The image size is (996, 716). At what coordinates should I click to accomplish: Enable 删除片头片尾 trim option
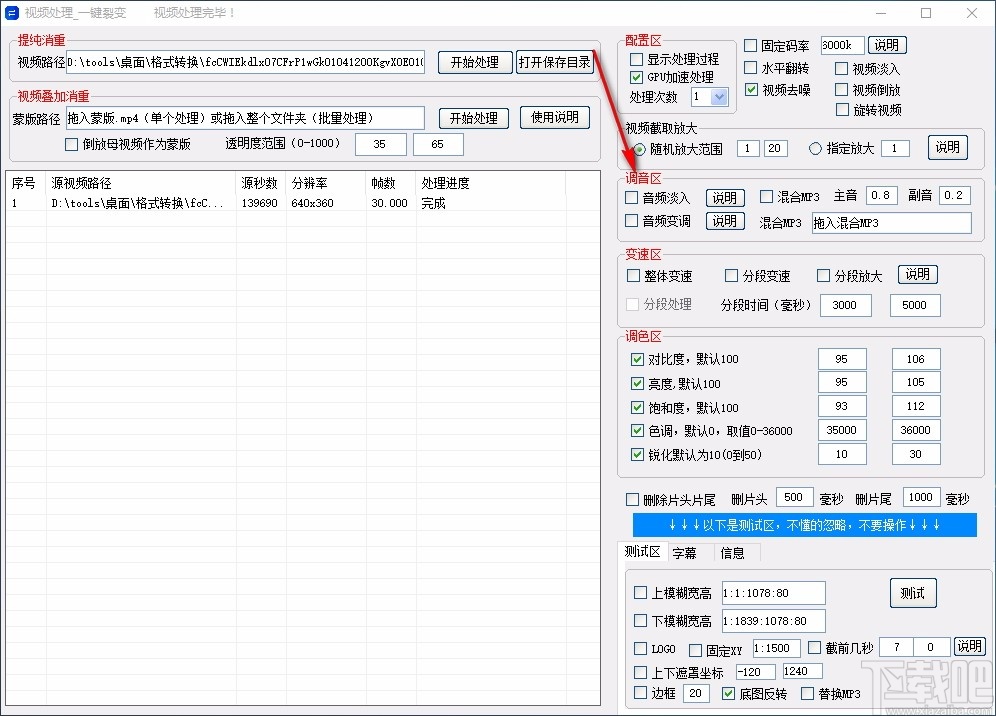coord(632,497)
